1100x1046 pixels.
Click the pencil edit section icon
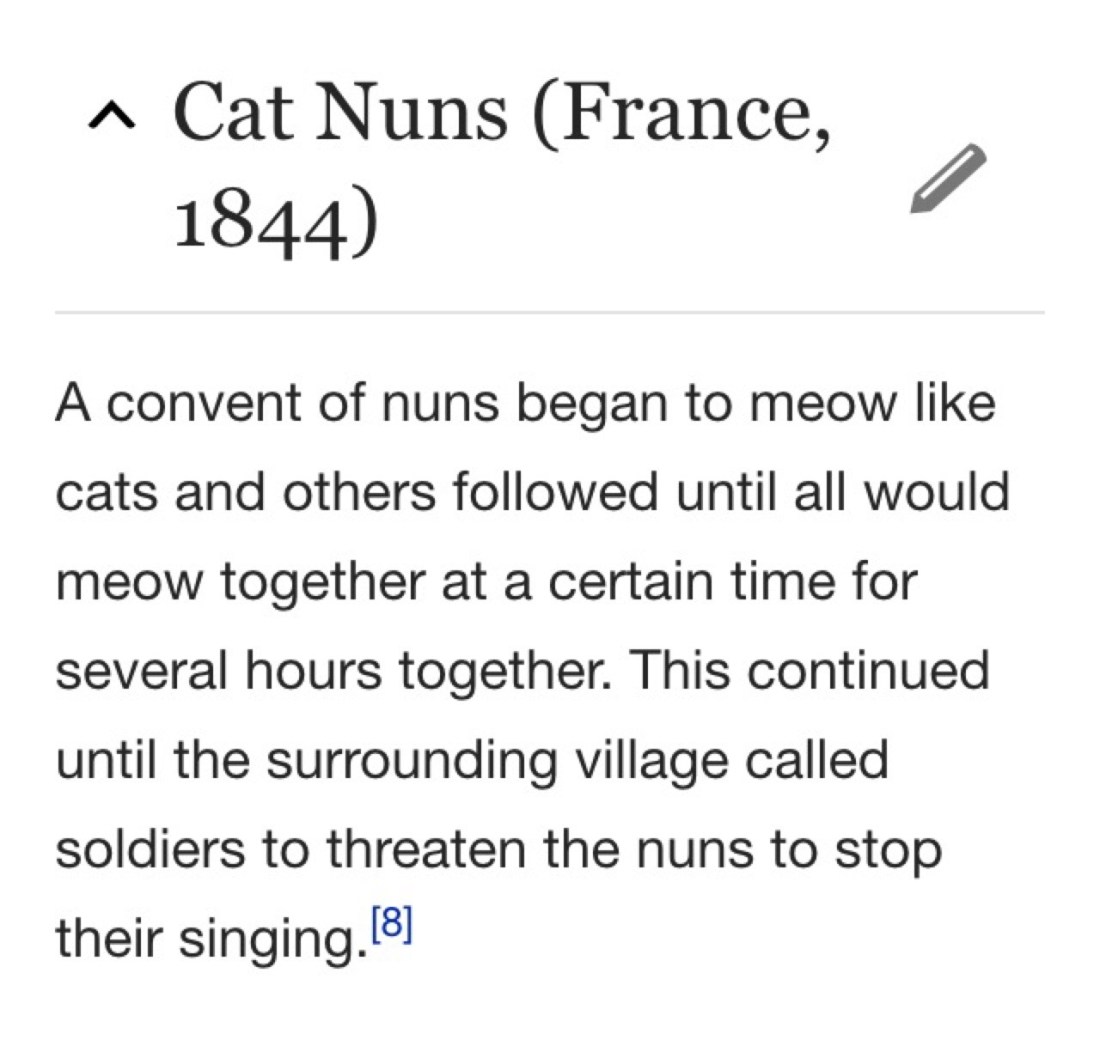pyautogui.click(x=947, y=178)
